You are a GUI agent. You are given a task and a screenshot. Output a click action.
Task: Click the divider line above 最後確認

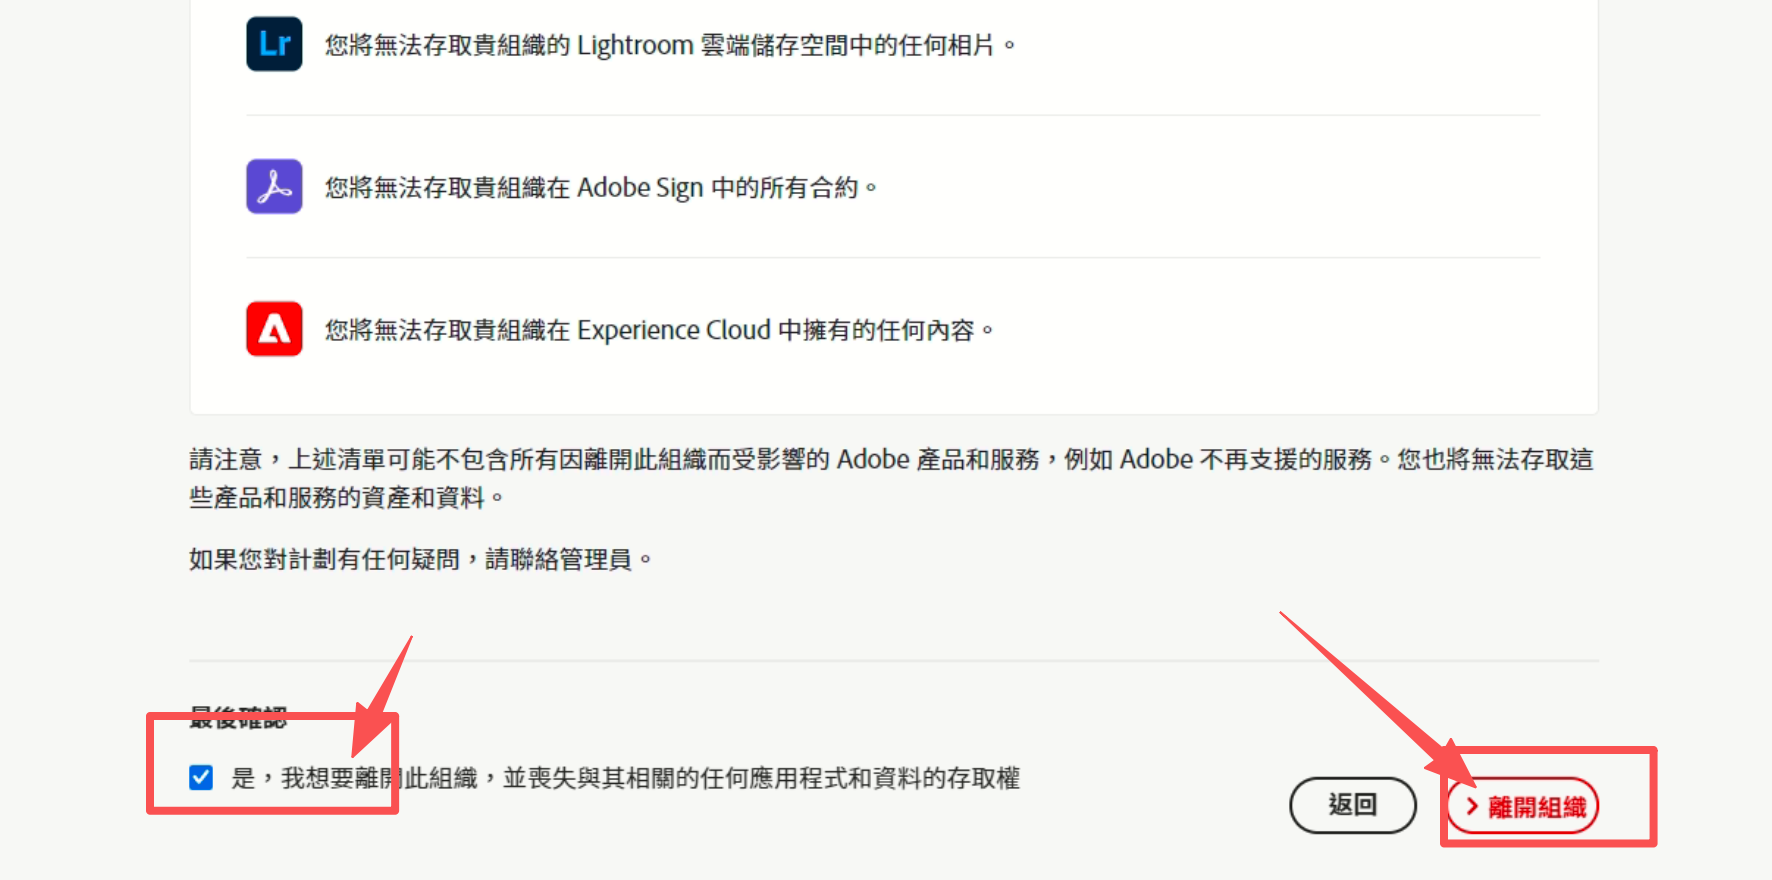893,661
